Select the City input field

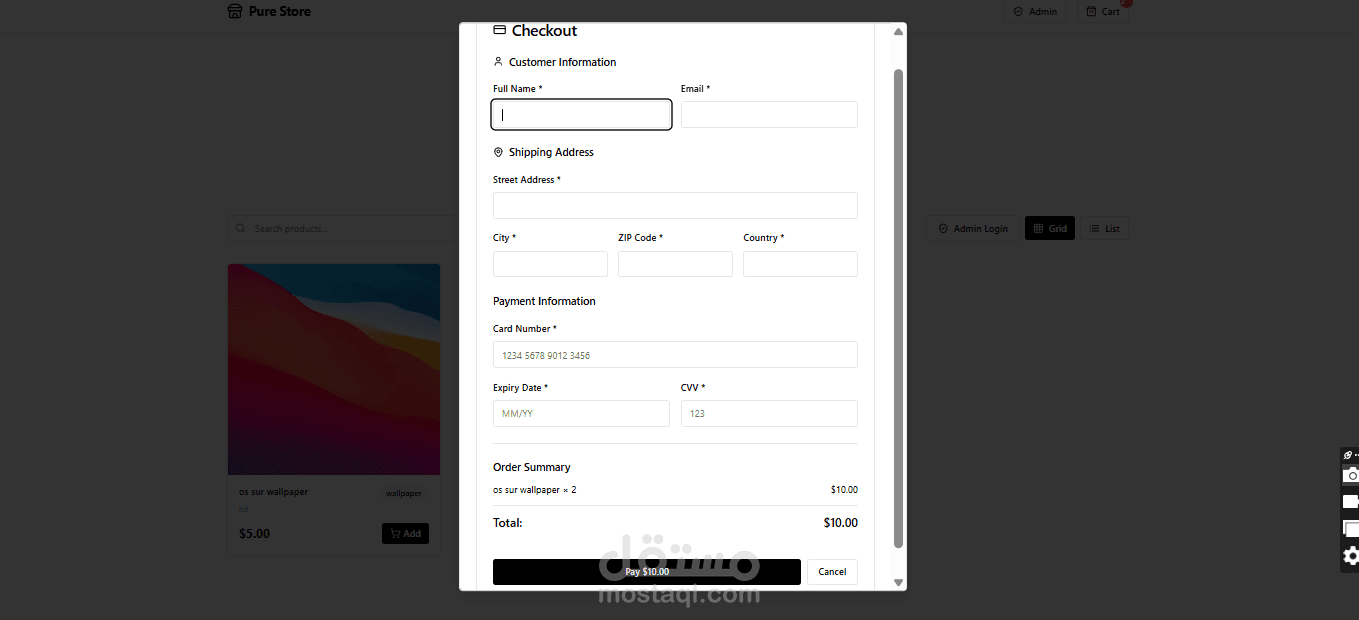pos(550,264)
